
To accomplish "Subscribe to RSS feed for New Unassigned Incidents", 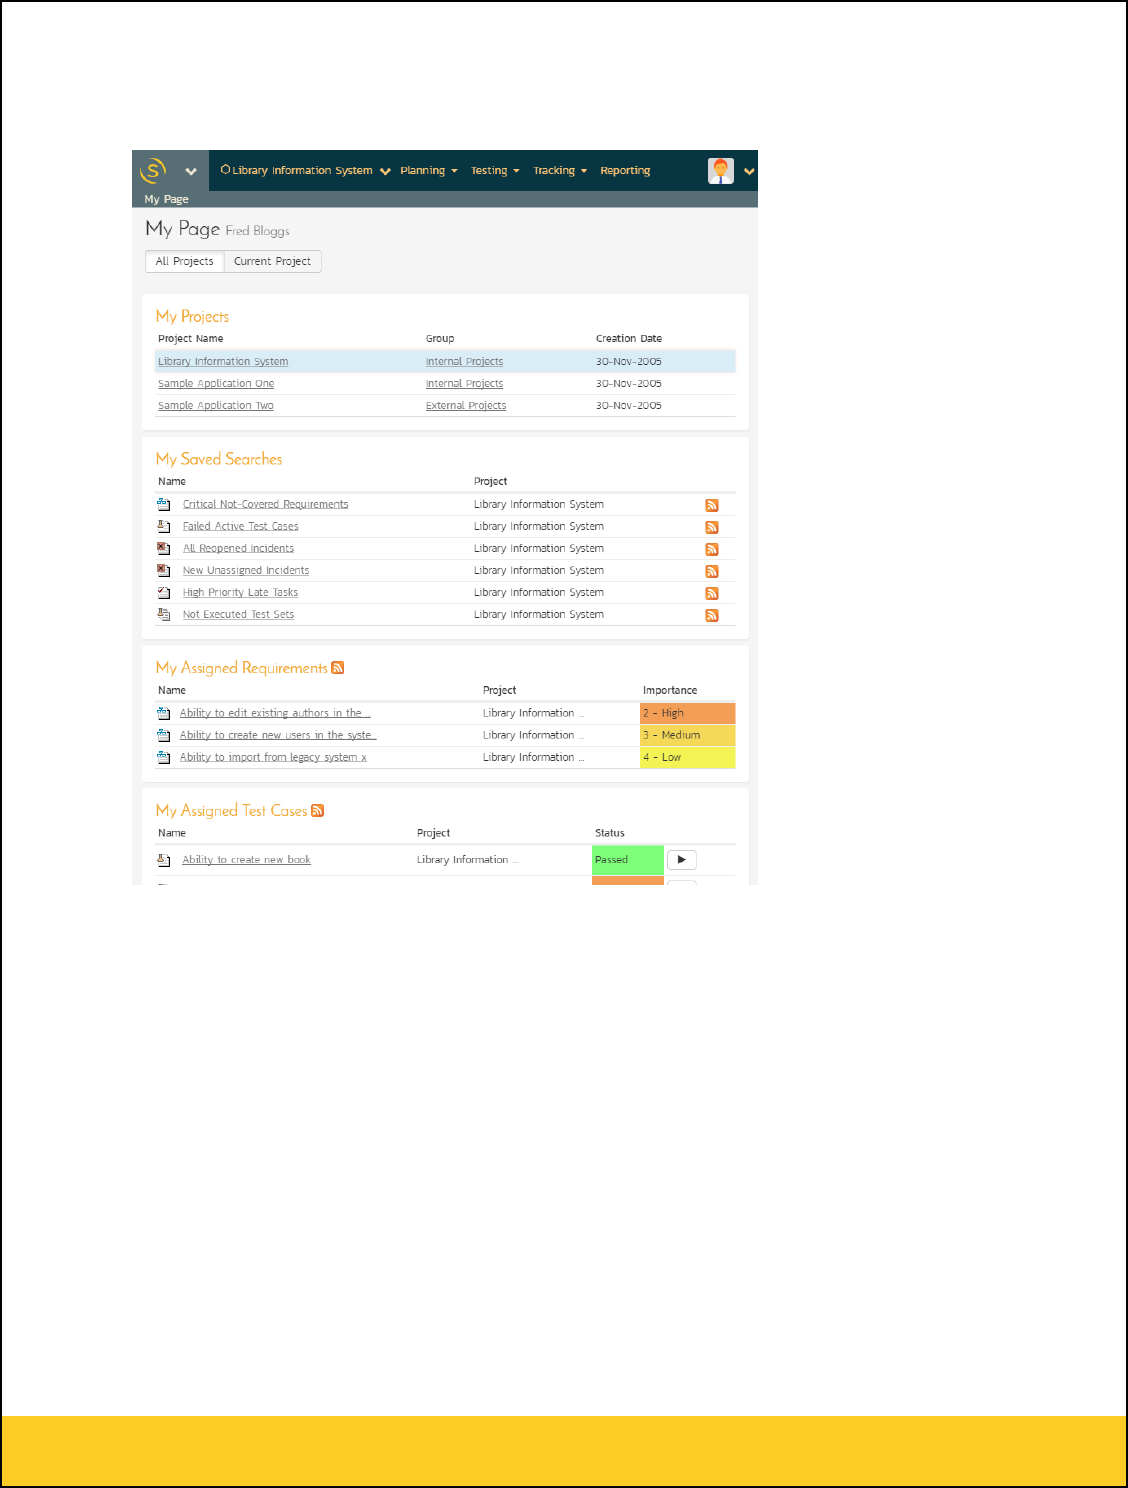I will coord(712,572).
